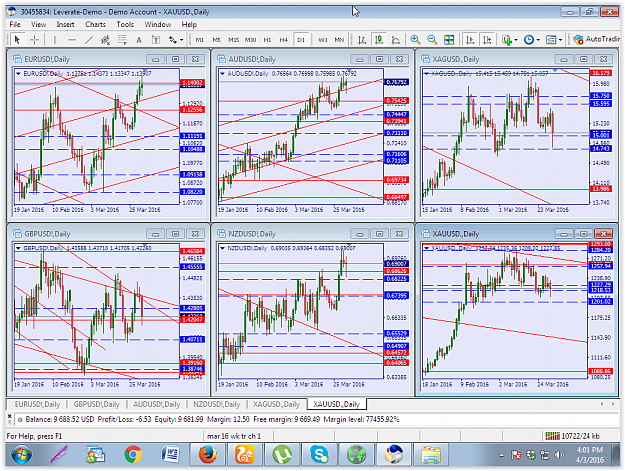Switch to the XAGUSD,Daily bottom tab

click(x=276, y=404)
